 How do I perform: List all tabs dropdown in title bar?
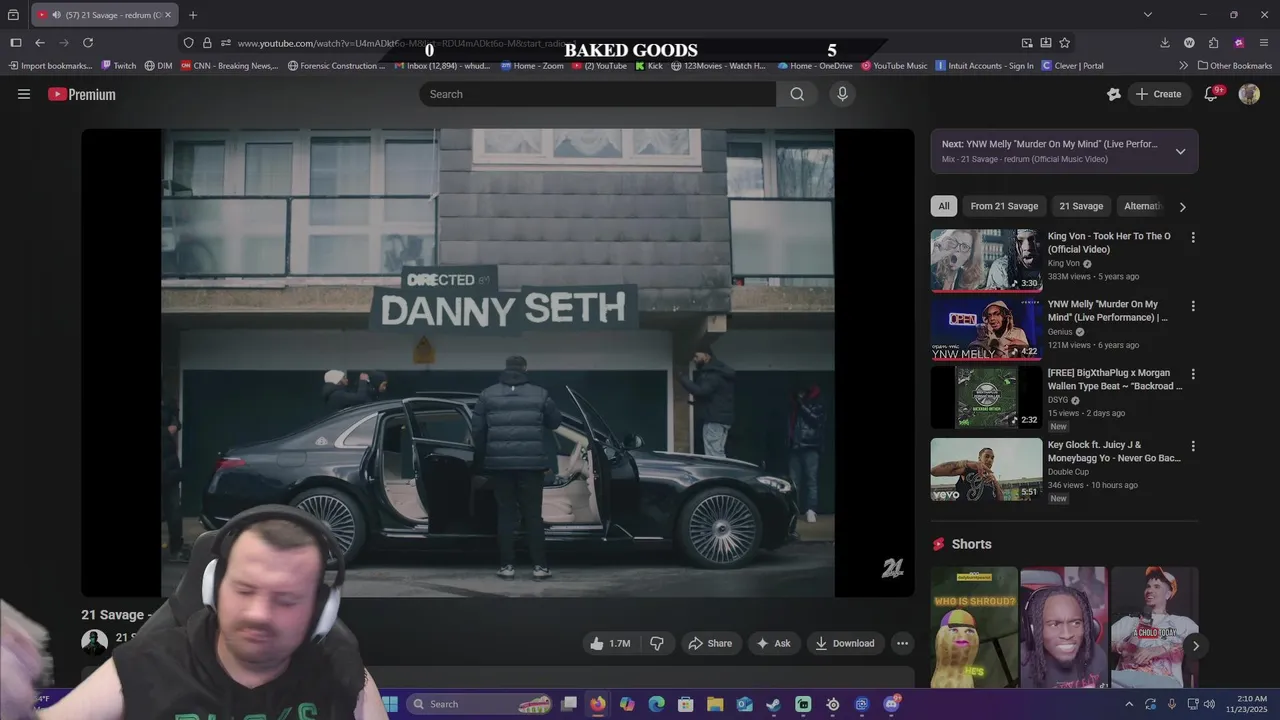point(1148,15)
